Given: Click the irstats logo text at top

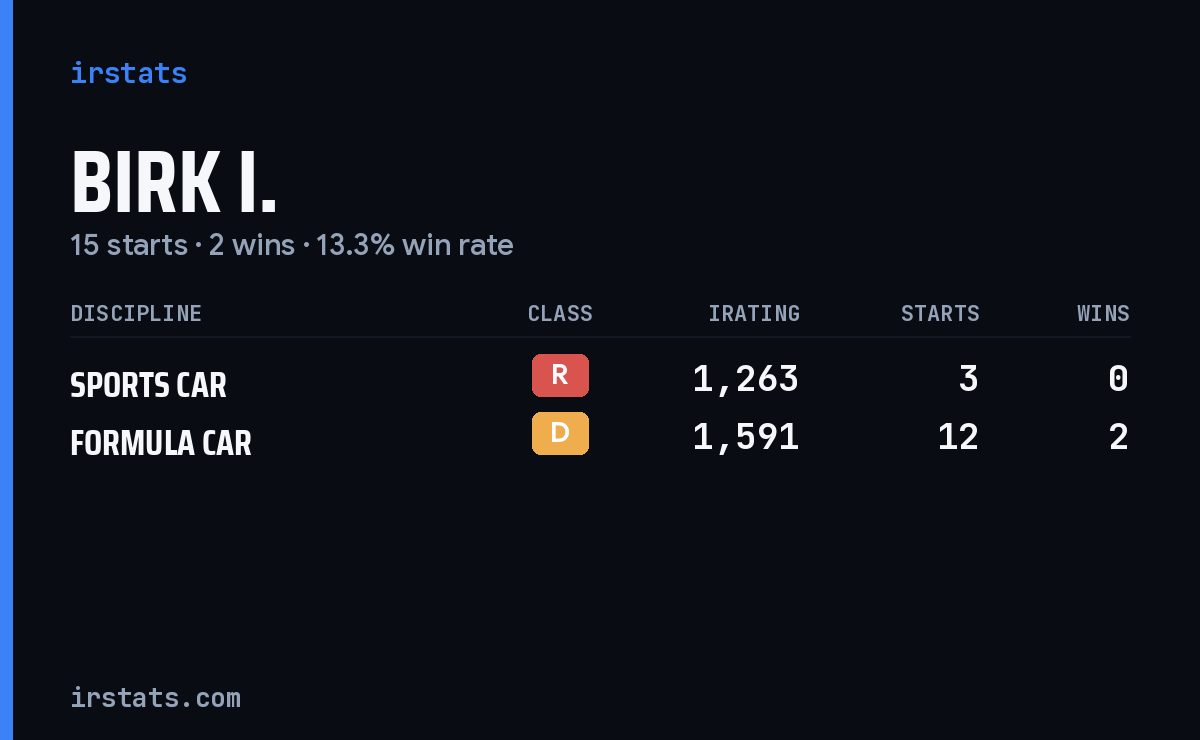Looking at the screenshot, I should click(128, 73).
